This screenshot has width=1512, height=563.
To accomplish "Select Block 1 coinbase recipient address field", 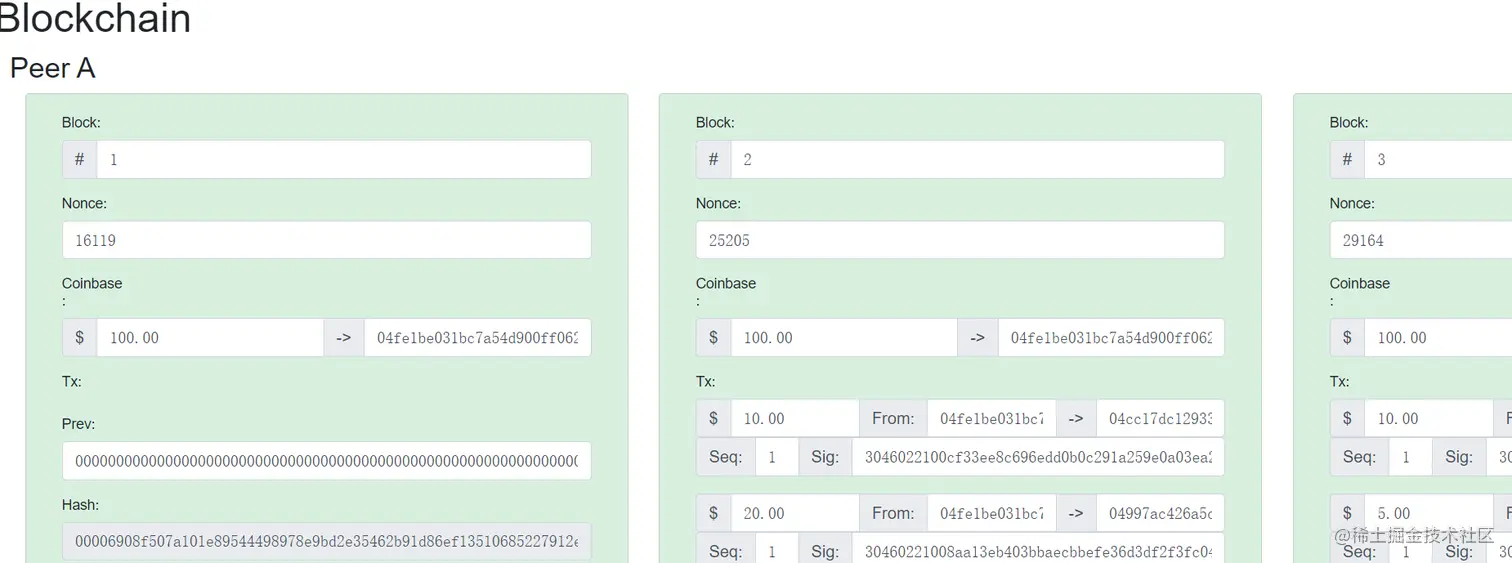I will point(477,337).
